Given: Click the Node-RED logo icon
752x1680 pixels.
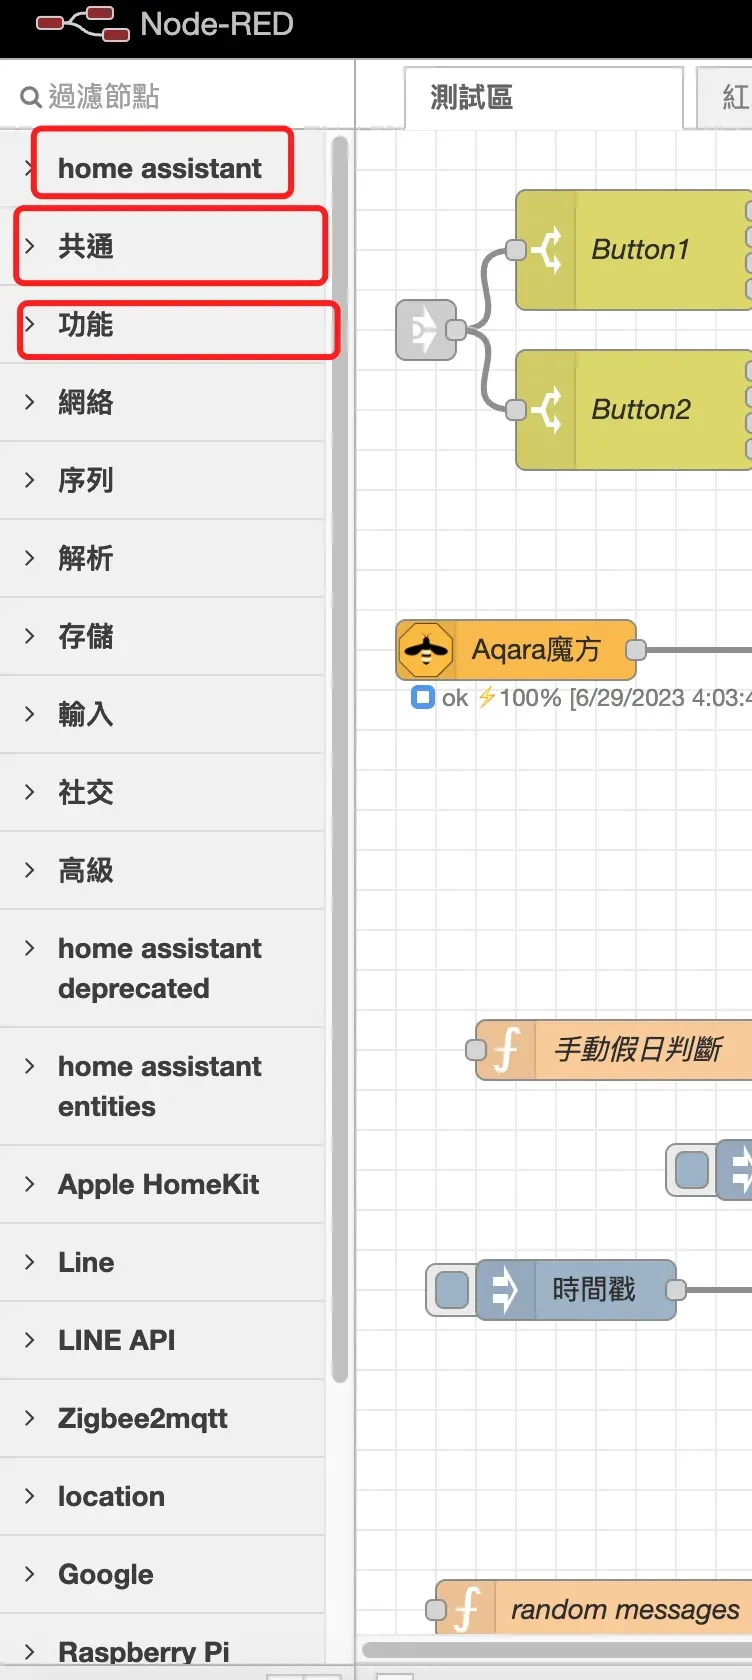Looking at the screenshot, I should tap(83, 24).
